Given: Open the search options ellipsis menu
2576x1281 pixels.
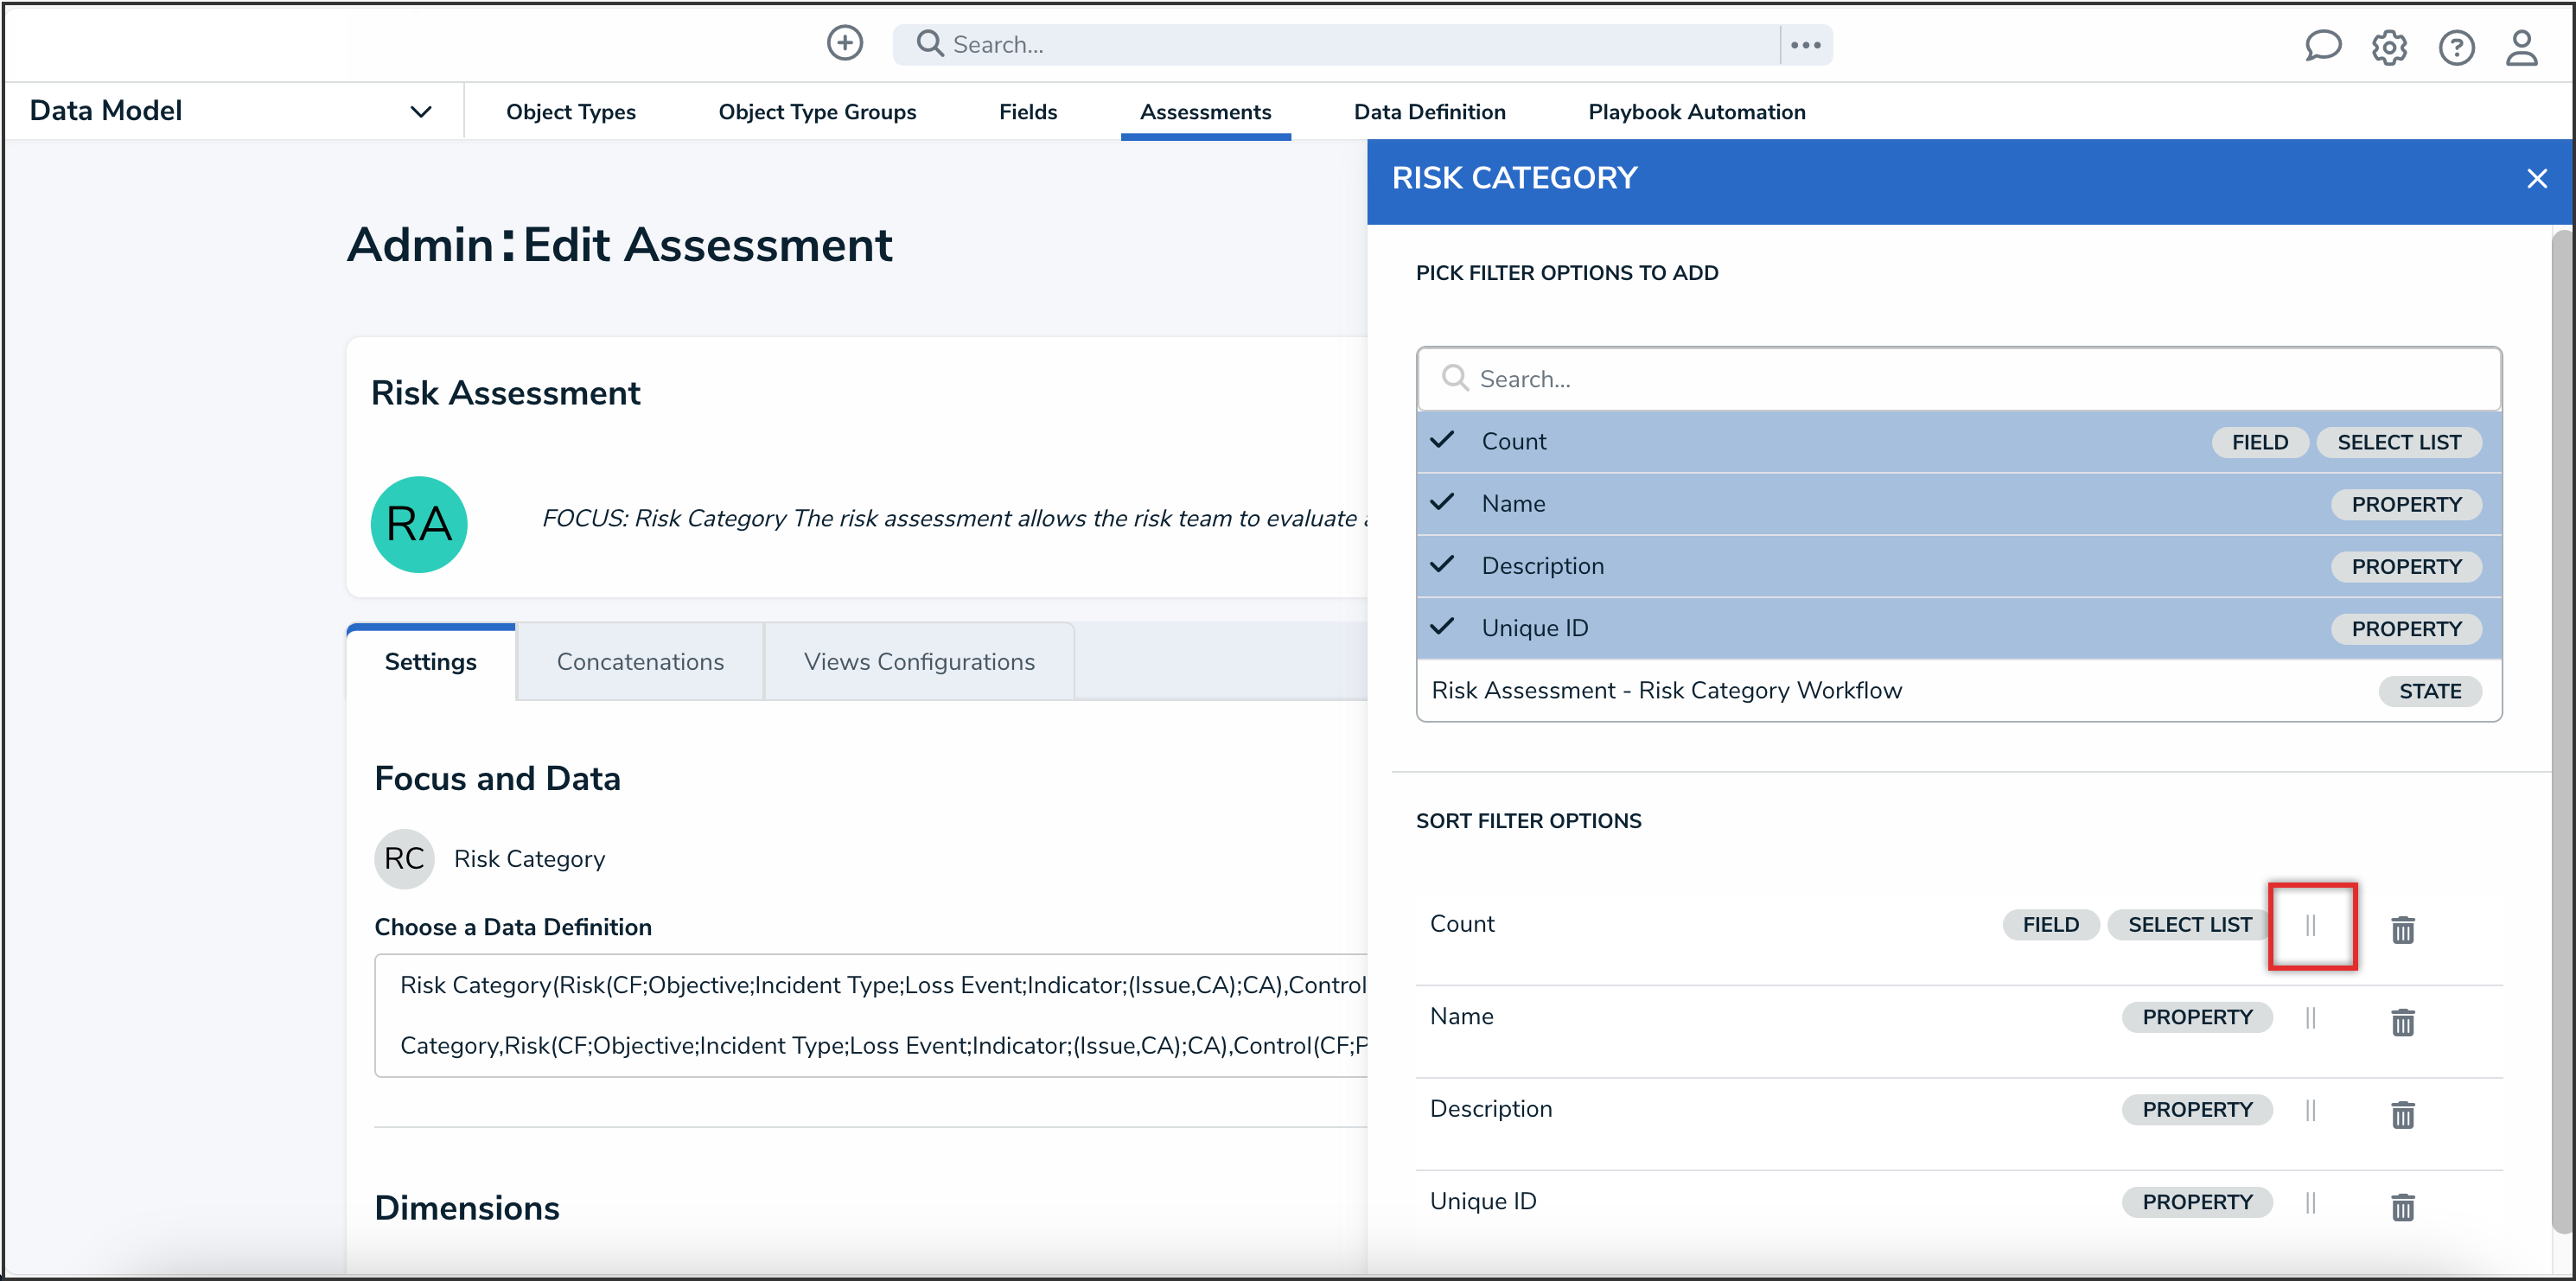Looking at the screenshot, I should [x=1805, y=45].
